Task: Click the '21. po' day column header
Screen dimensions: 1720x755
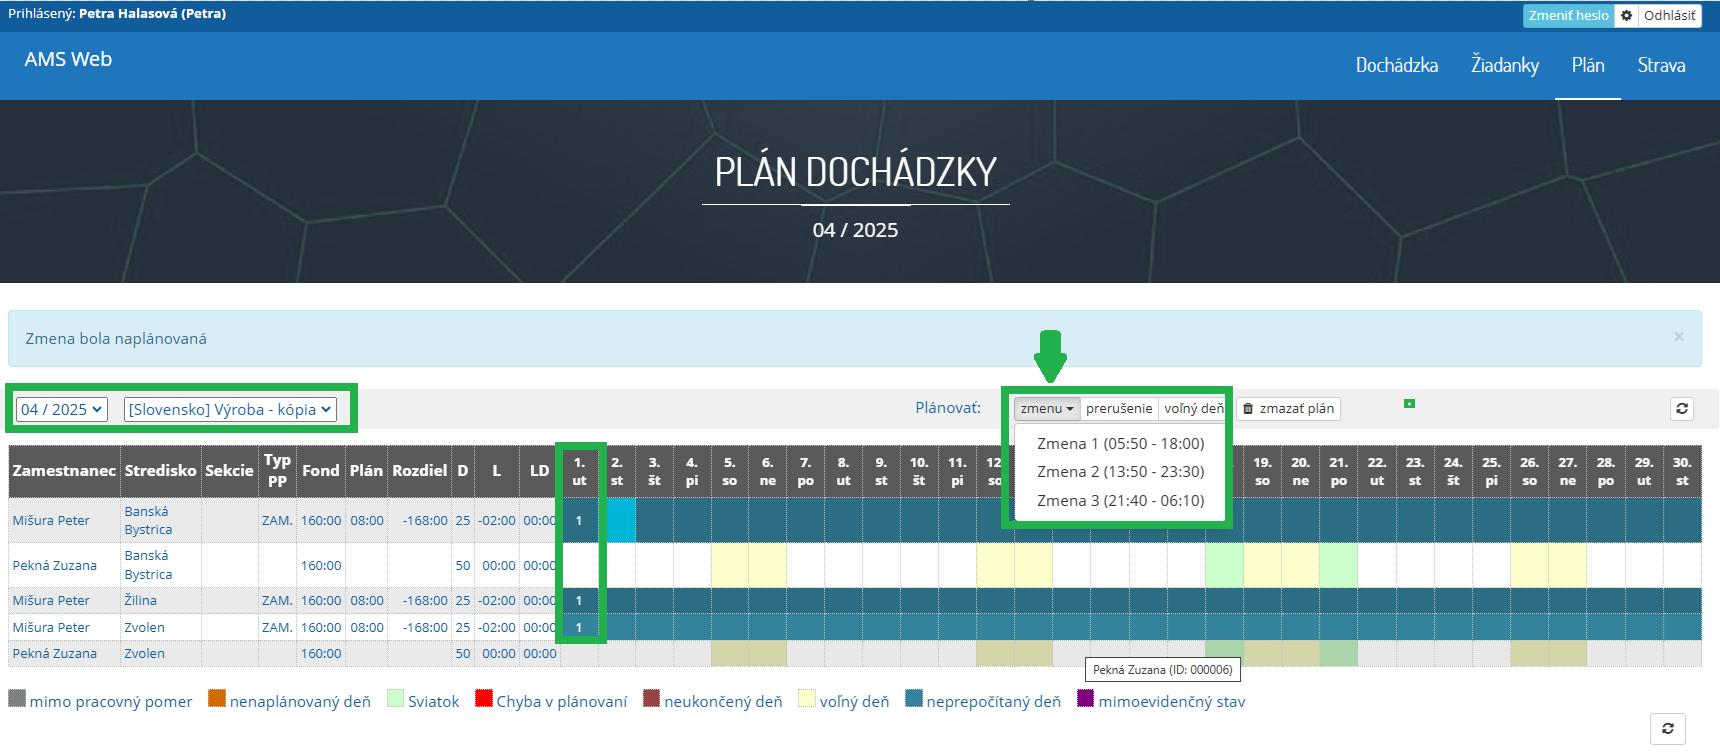Action: tap(1339, 471)
